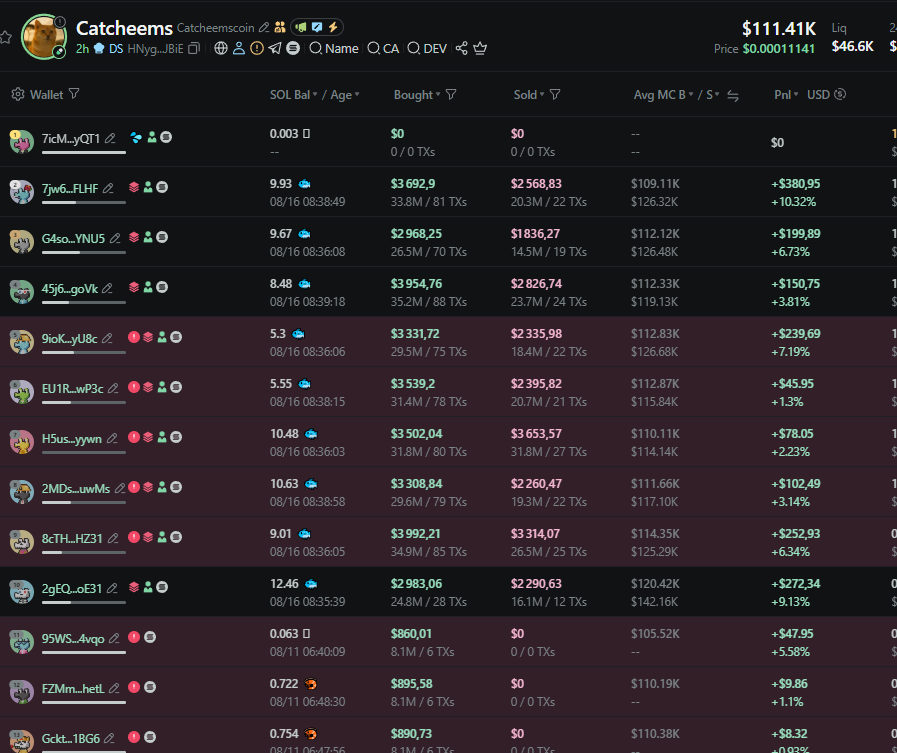Sort by Avg MC B
The width and height of the screenshot is (897, 753).
pos(664,95)
